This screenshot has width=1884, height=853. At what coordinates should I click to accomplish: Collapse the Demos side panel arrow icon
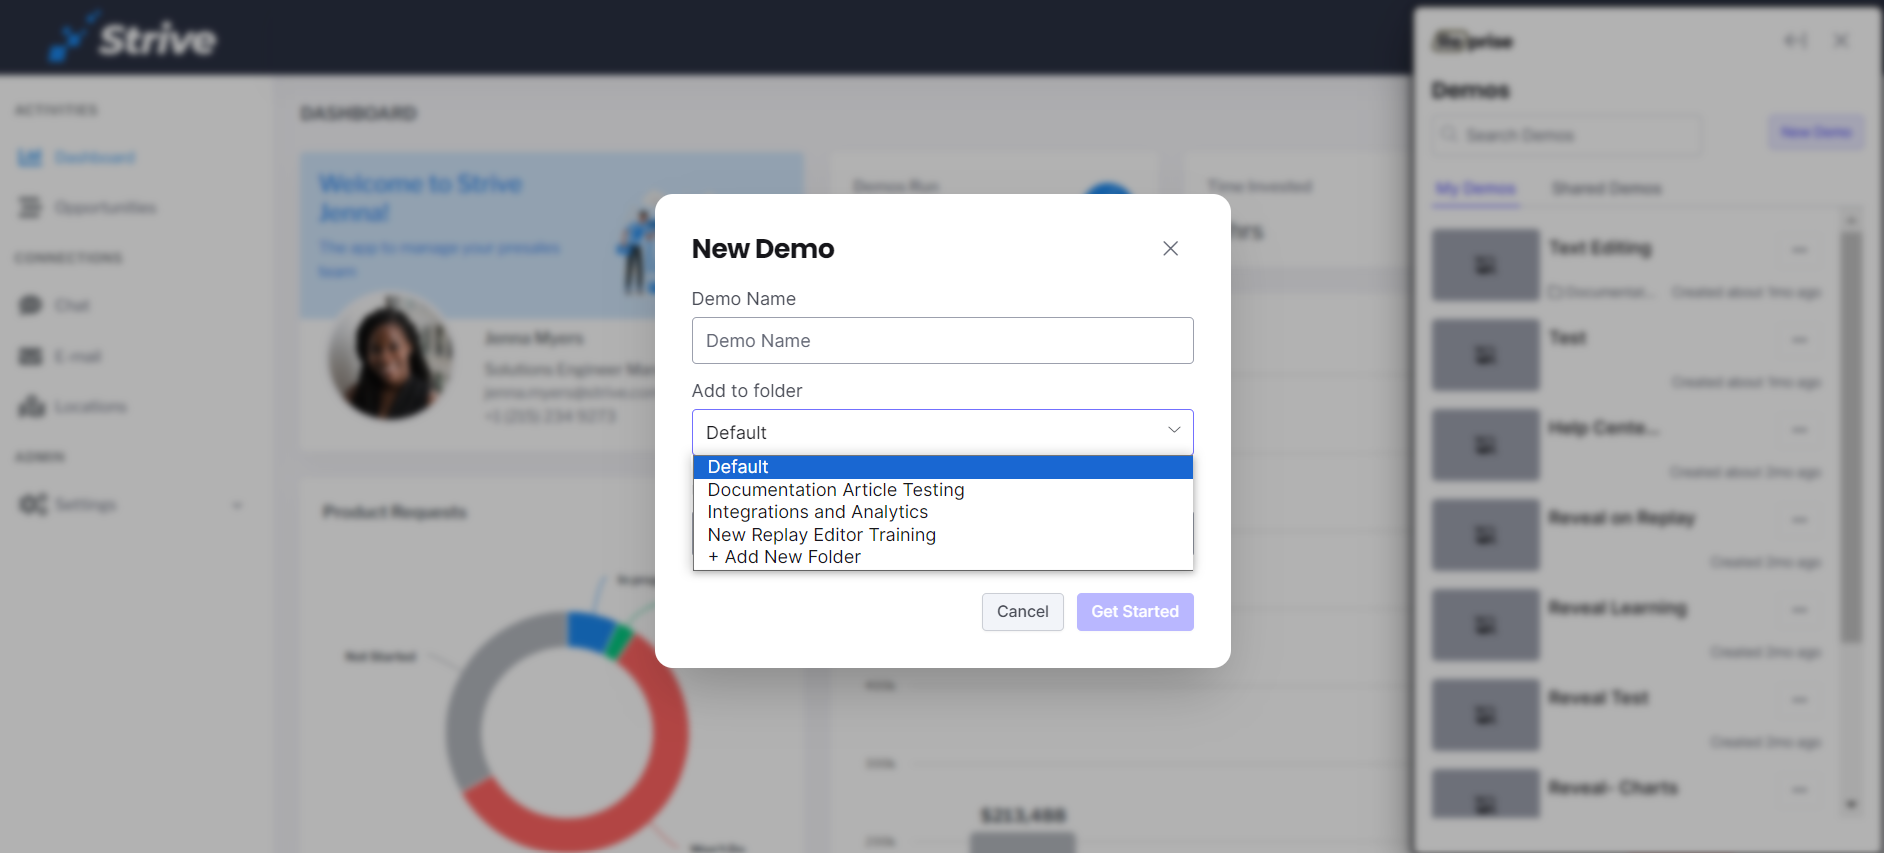(1796, 41)
